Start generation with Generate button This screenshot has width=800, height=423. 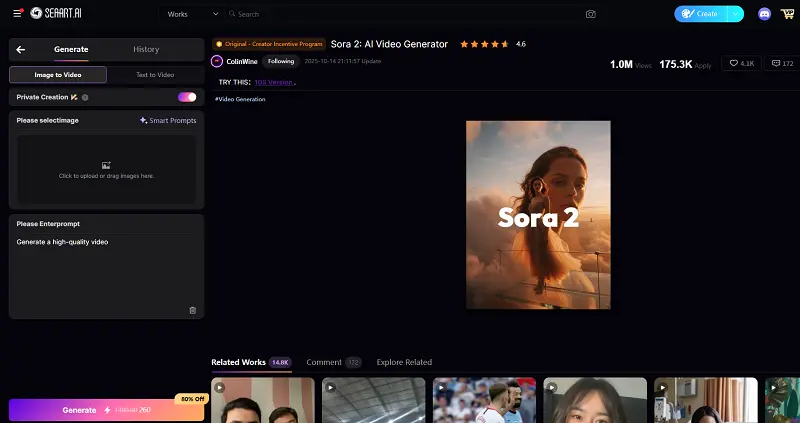[x=106, y=410]
